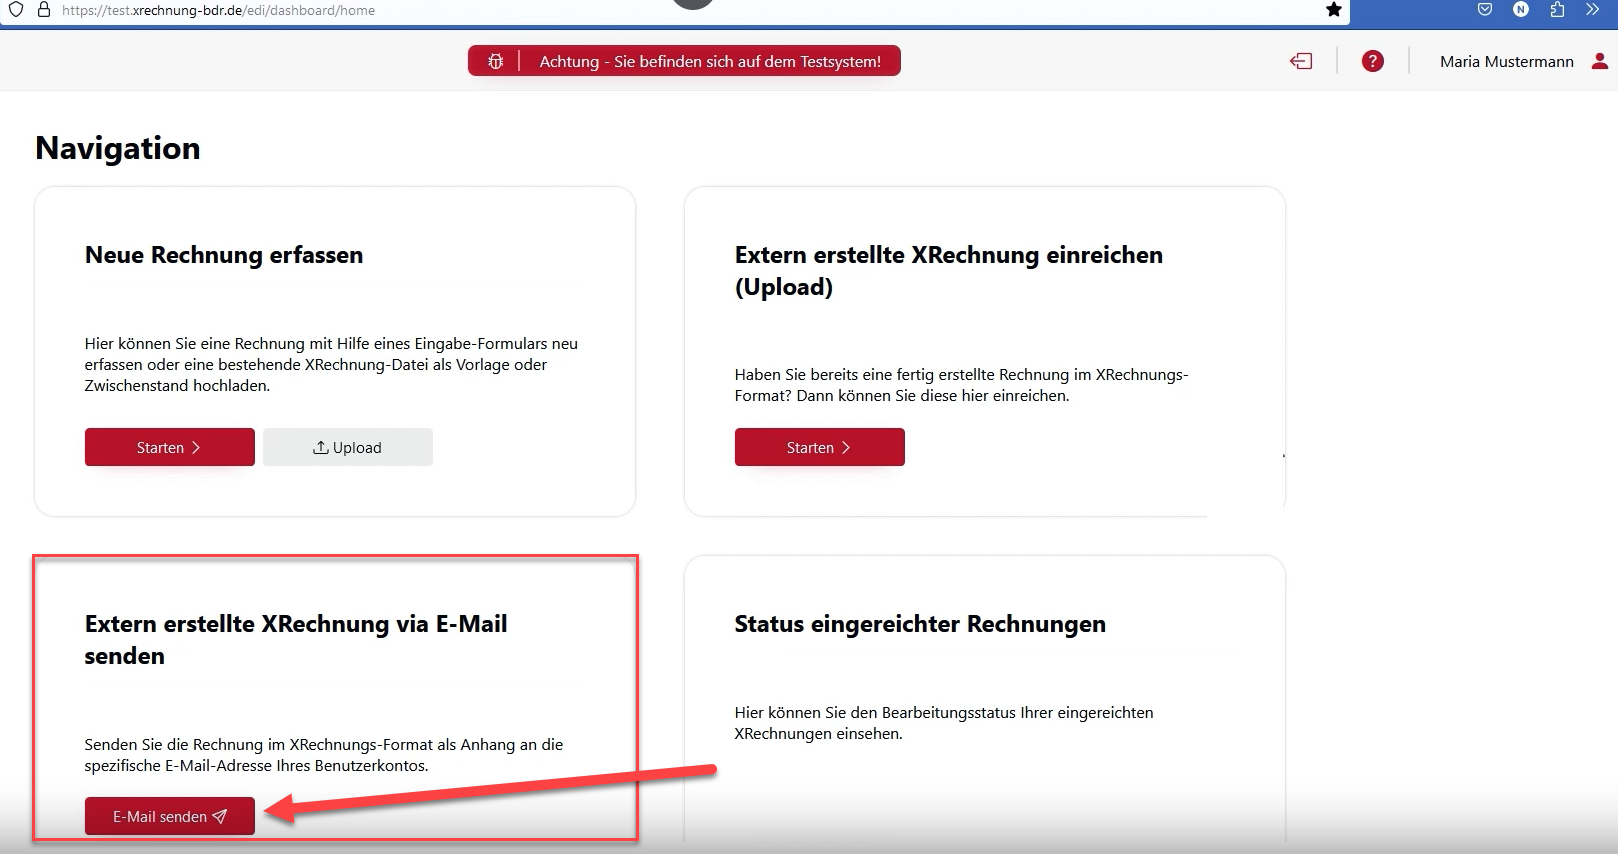Click the description about the Eingabe-Formular

click(x=331, y=364)
